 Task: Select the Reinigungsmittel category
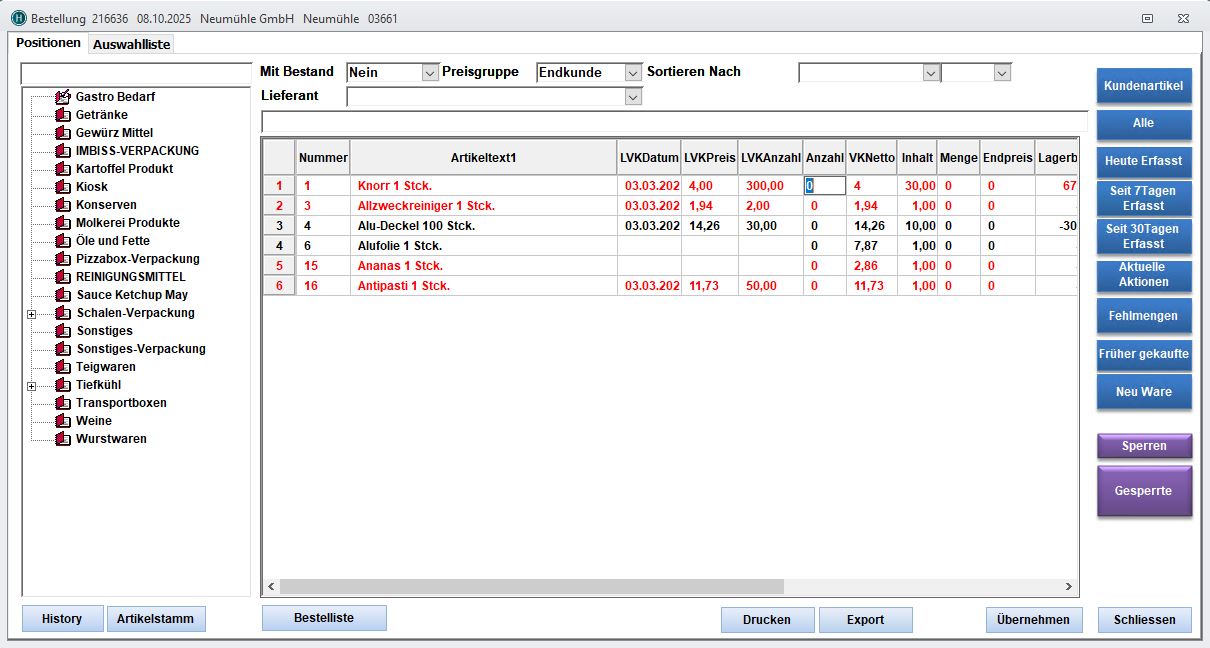pos(130,277)
